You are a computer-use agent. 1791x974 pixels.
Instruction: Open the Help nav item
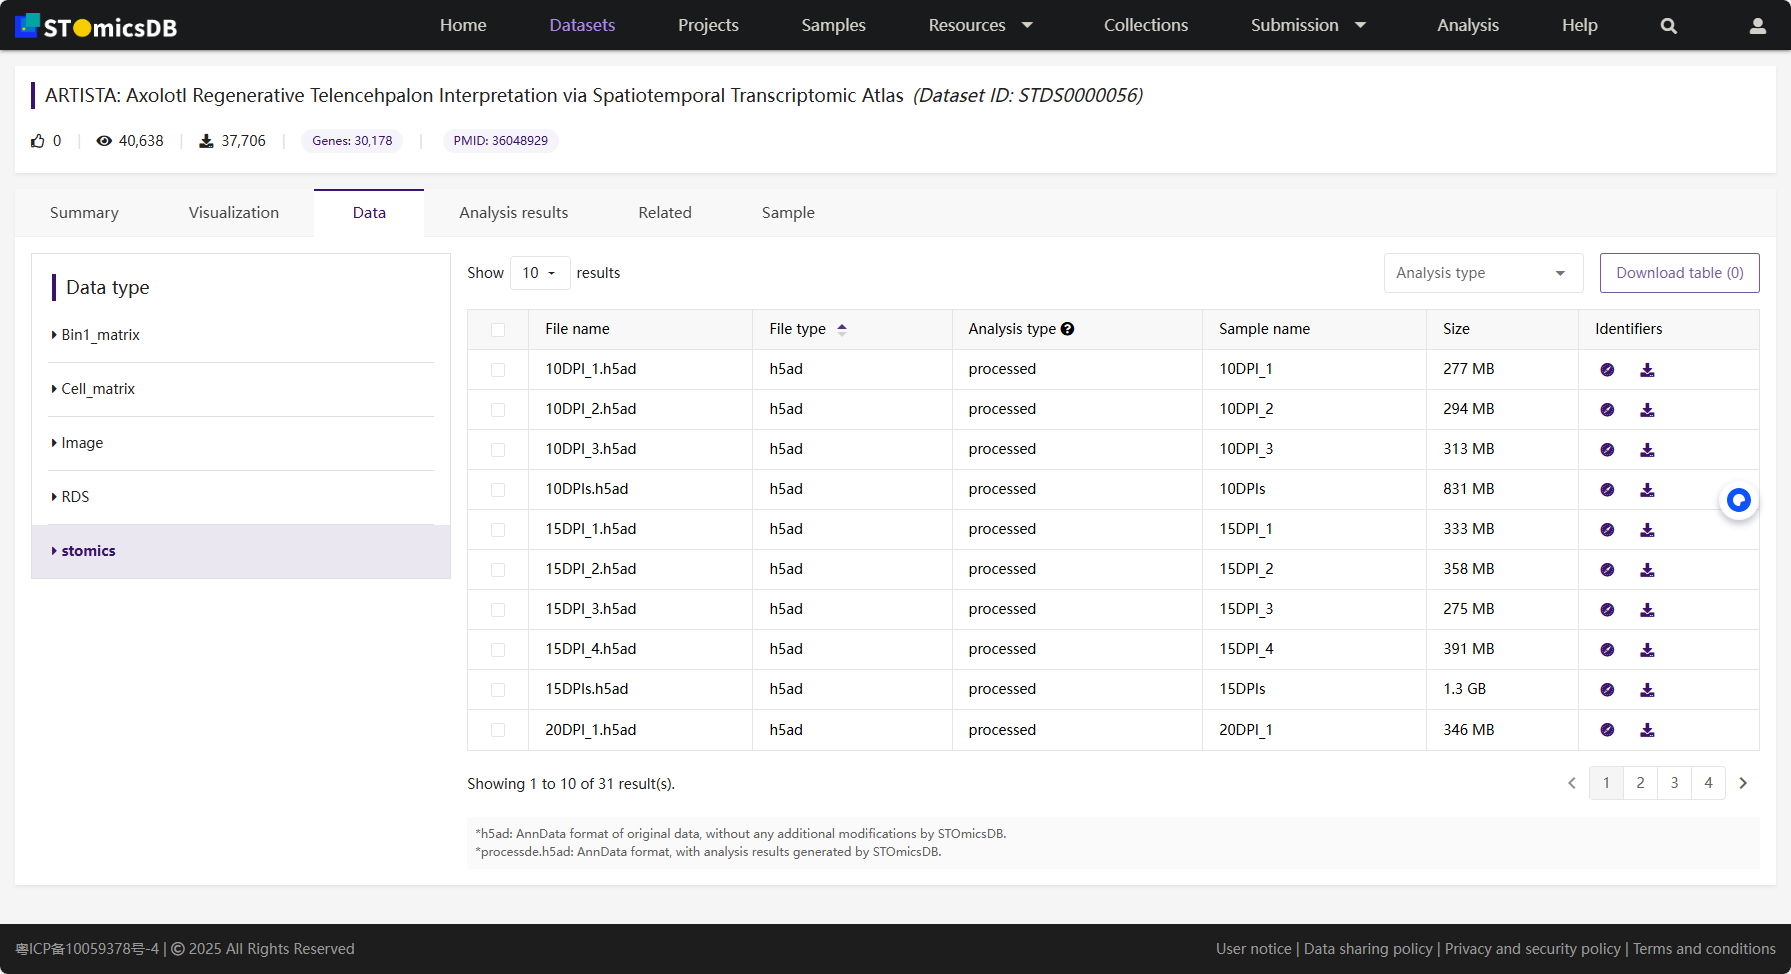pyautogui.click(x=1580, y=25)
